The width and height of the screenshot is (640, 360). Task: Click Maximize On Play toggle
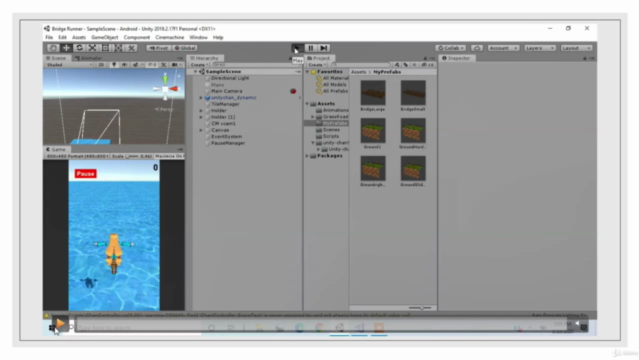(x=169, y=156)
